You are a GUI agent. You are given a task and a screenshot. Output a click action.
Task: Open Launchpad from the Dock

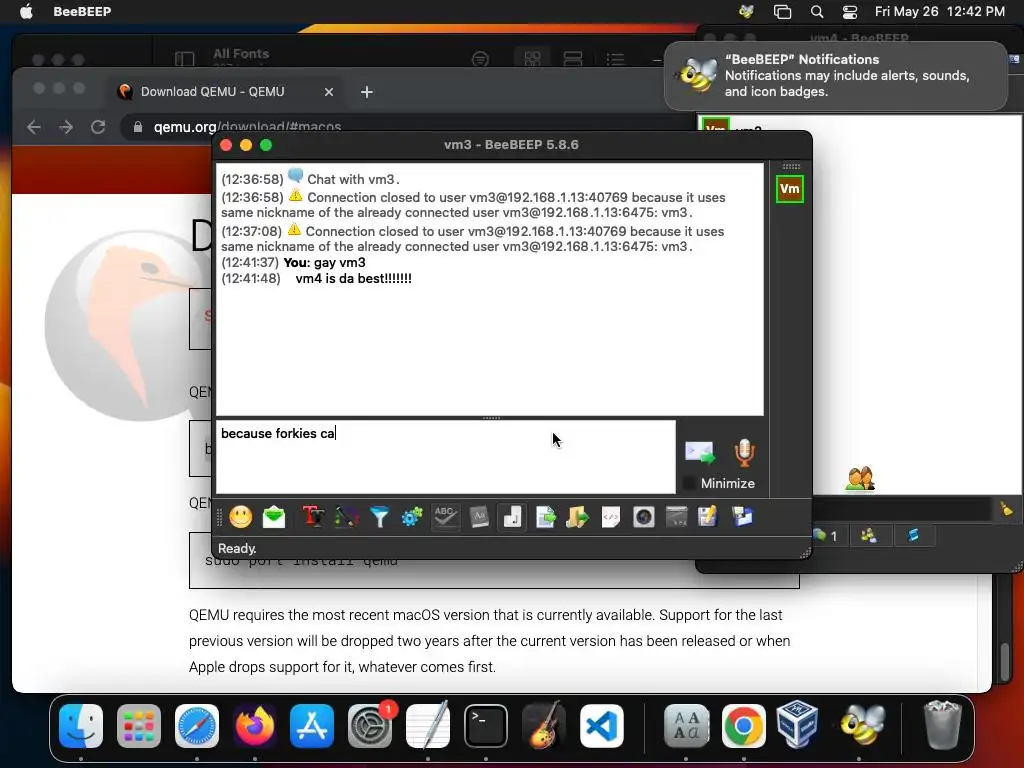click(139, 726)
